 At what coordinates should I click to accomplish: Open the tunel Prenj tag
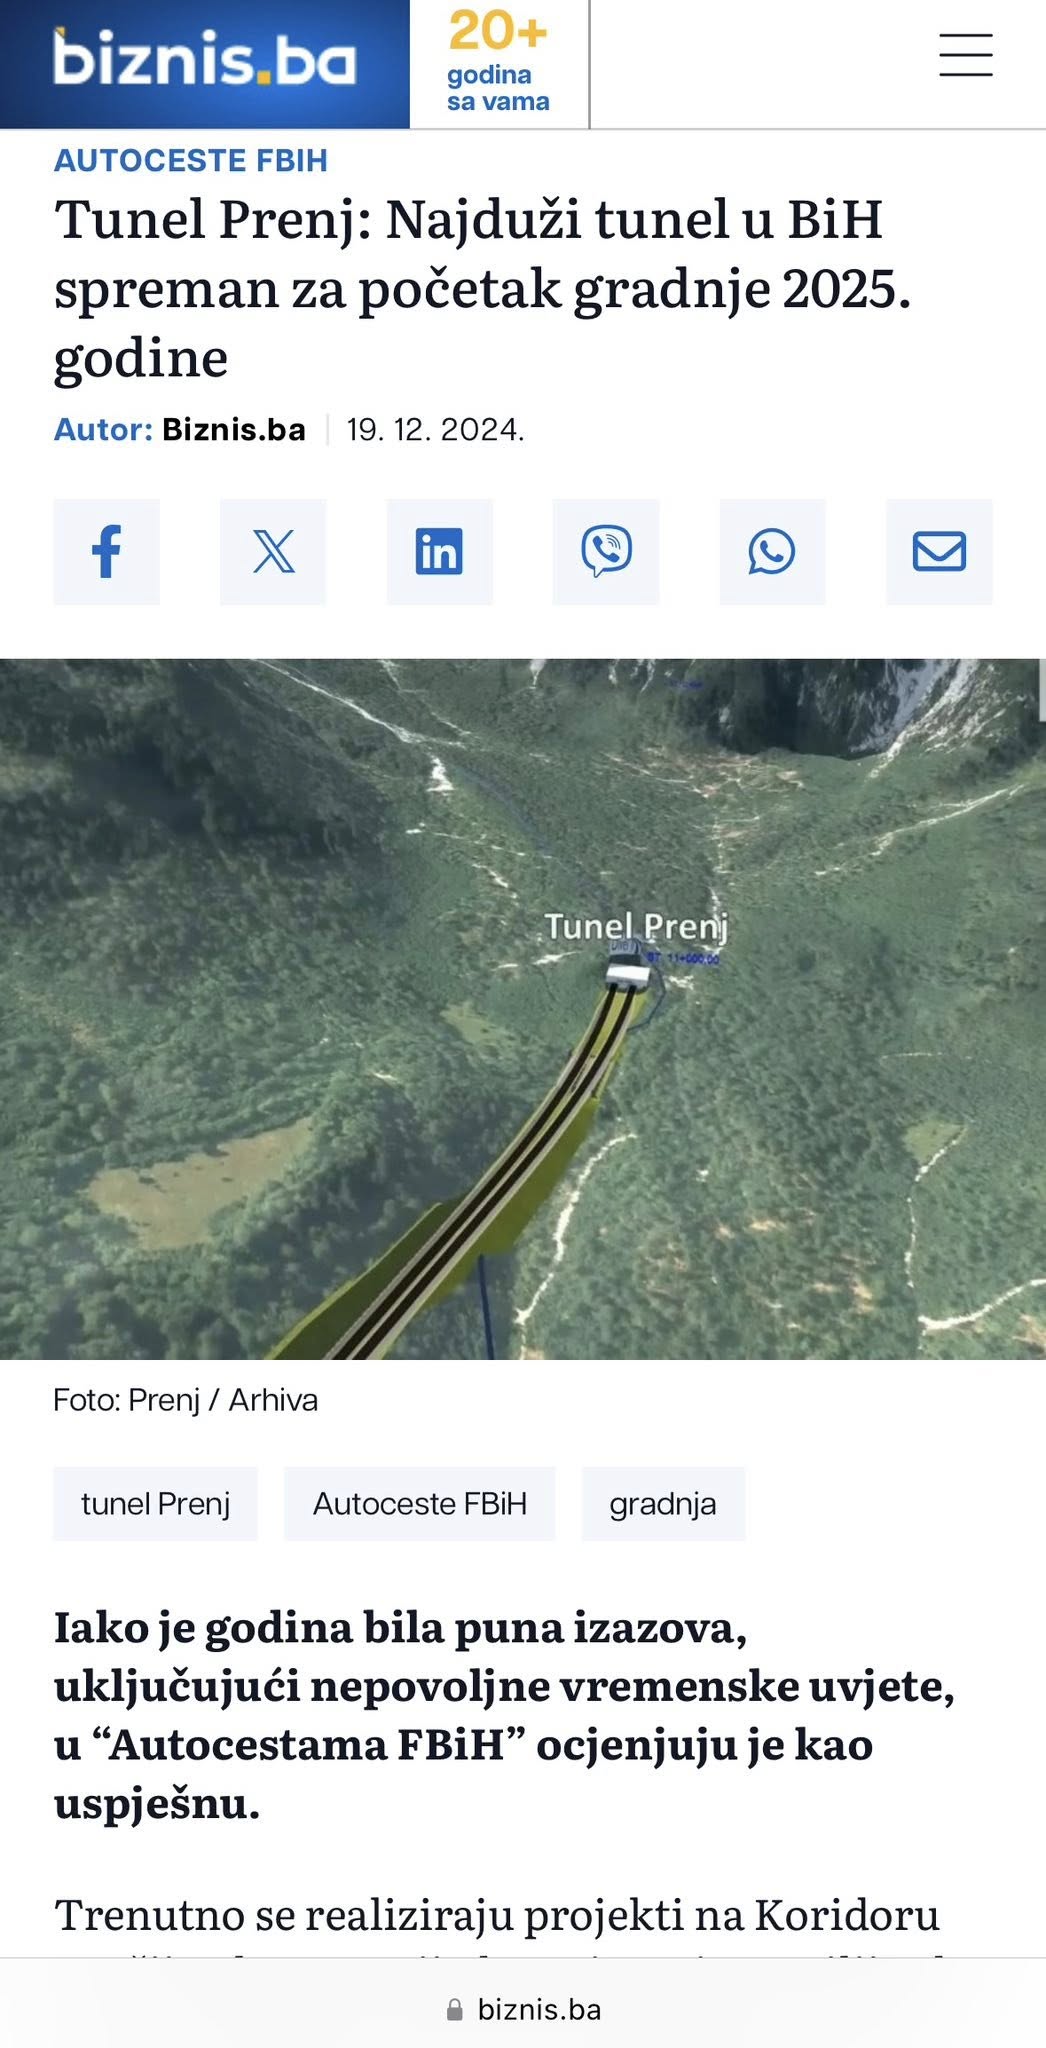[155, 1504]
